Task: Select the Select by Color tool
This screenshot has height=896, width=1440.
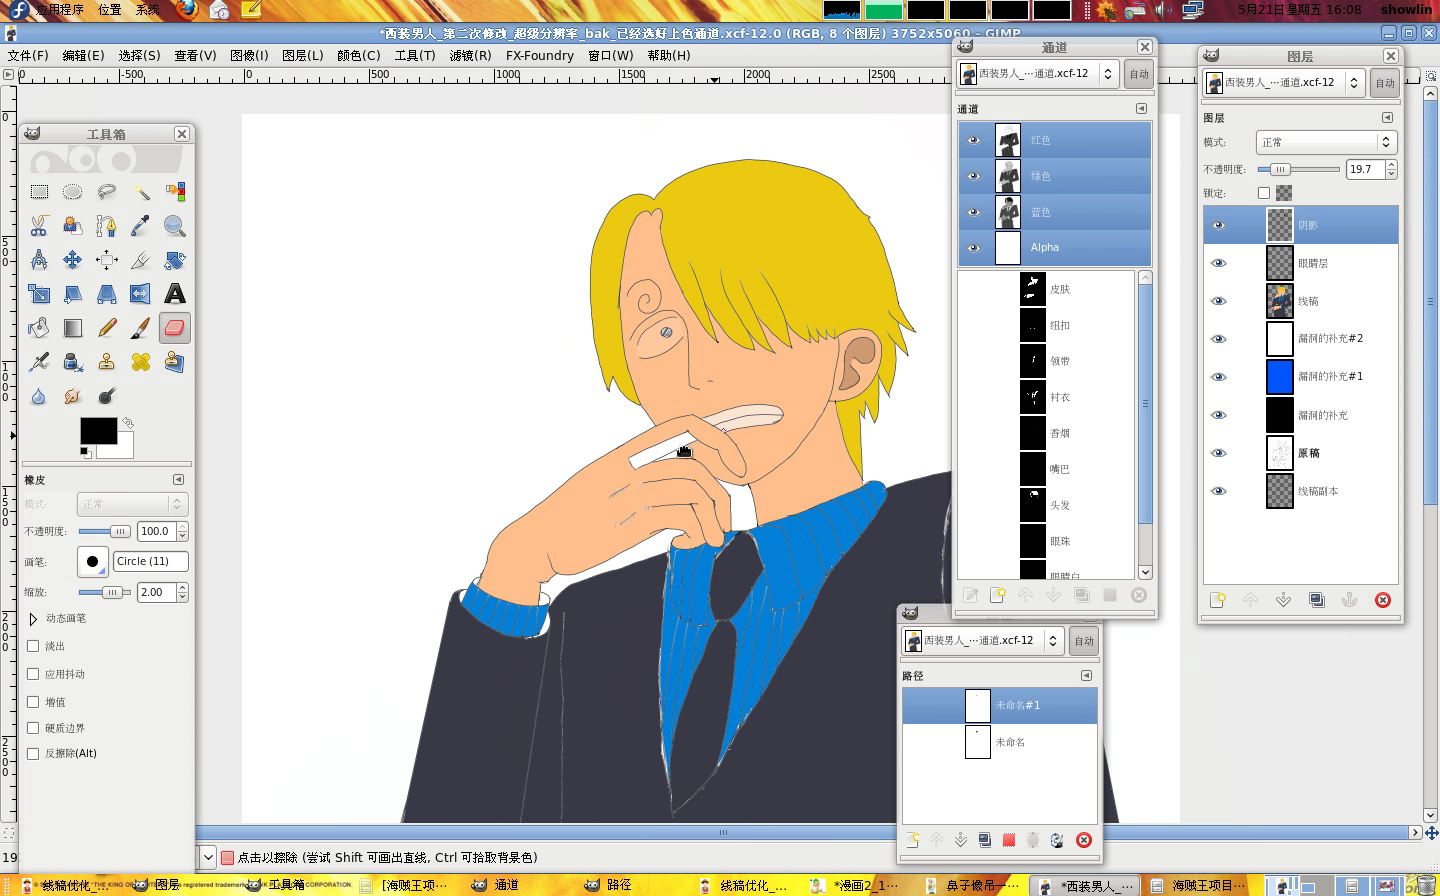Action: tap(175, 192)
